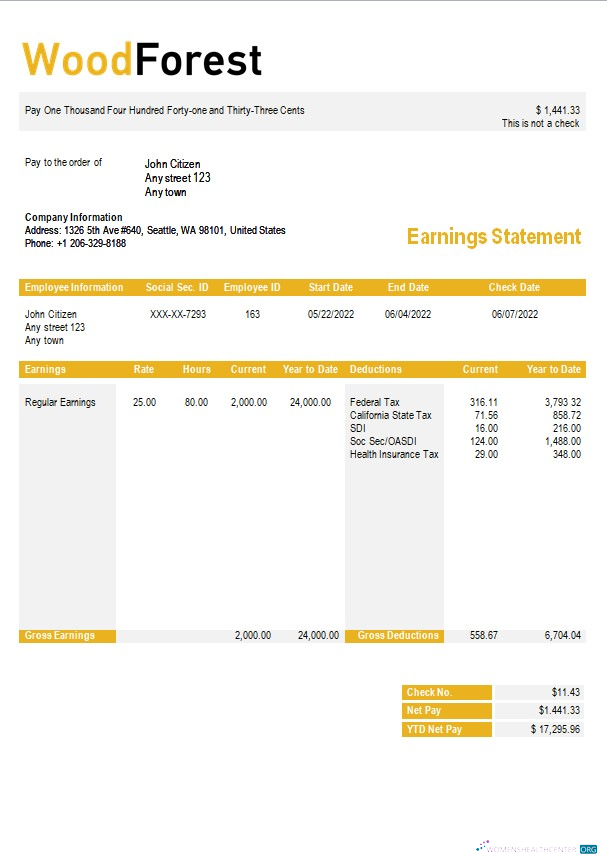Click the SDI deduction label

pyautogui.click(x=357, y=428)
